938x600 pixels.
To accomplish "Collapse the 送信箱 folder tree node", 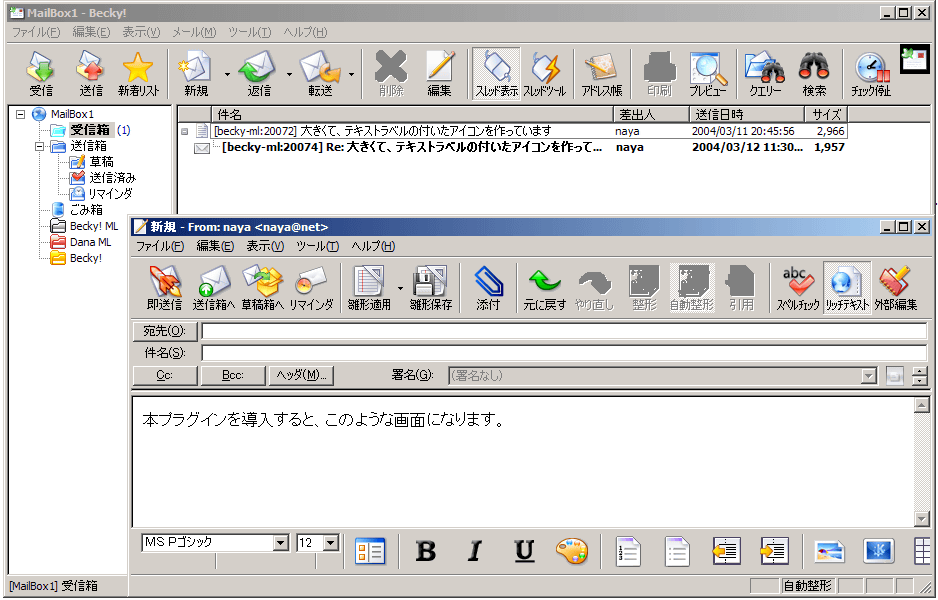I will click(39, 146).
